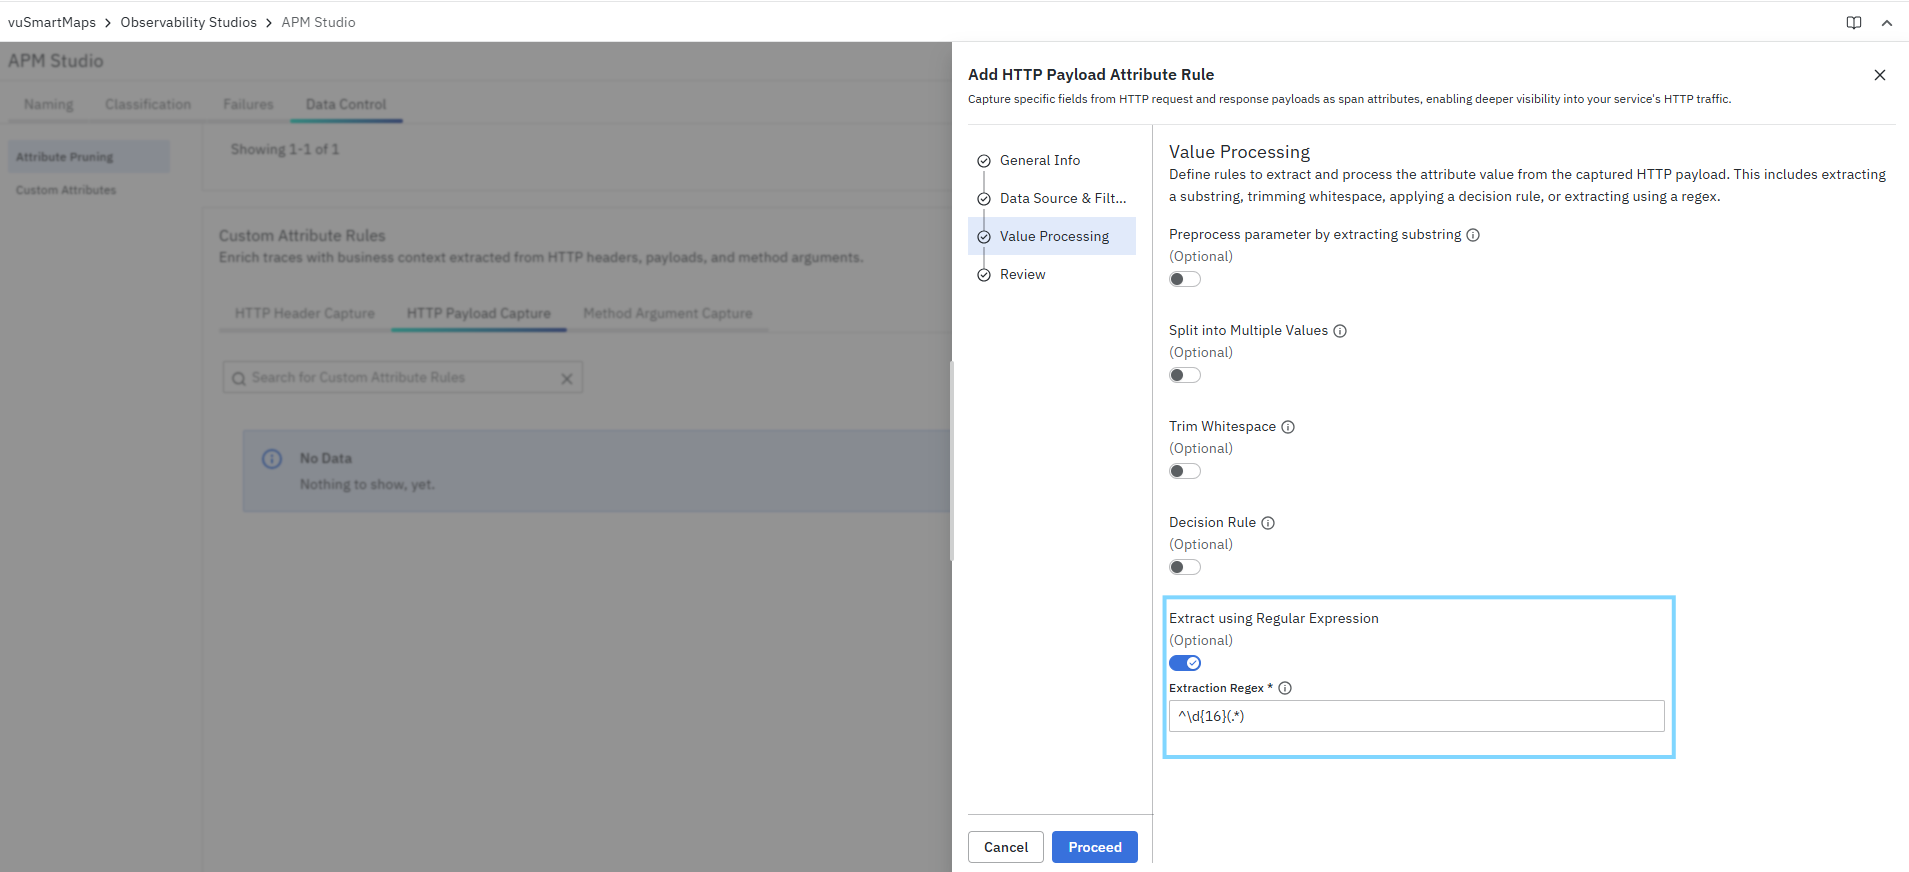Collapse the header with the caret icon
Viewport: 1909px width, 872px height.
pos(1886,23)
